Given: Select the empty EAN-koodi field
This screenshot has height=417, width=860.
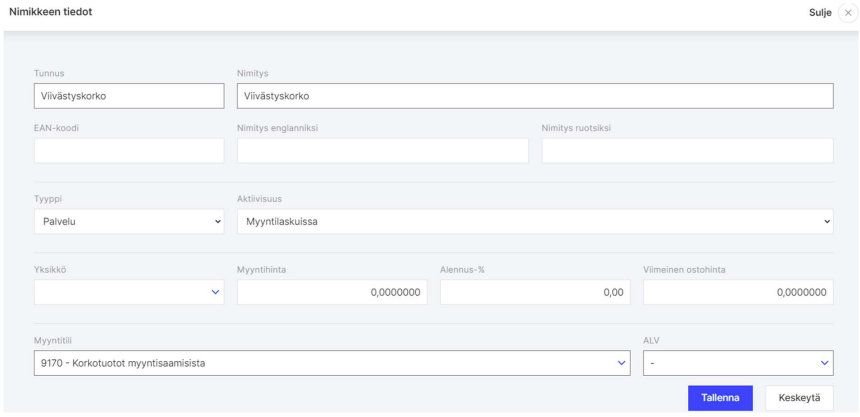Looking at the screenshot, I should [129, 151].
